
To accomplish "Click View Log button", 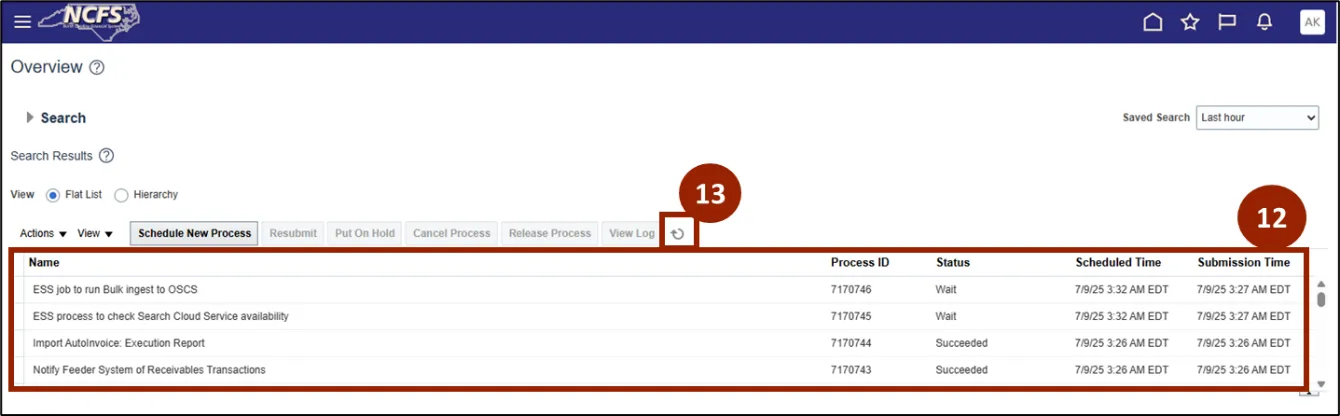I will click(x=632, y=233).
